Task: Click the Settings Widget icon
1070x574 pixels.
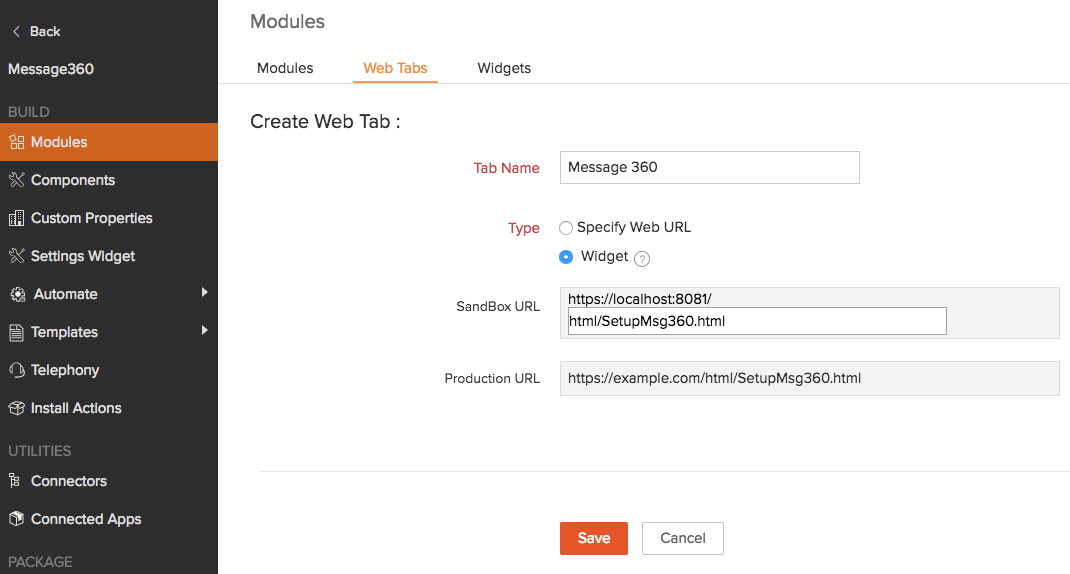Action: coord(16,256)
